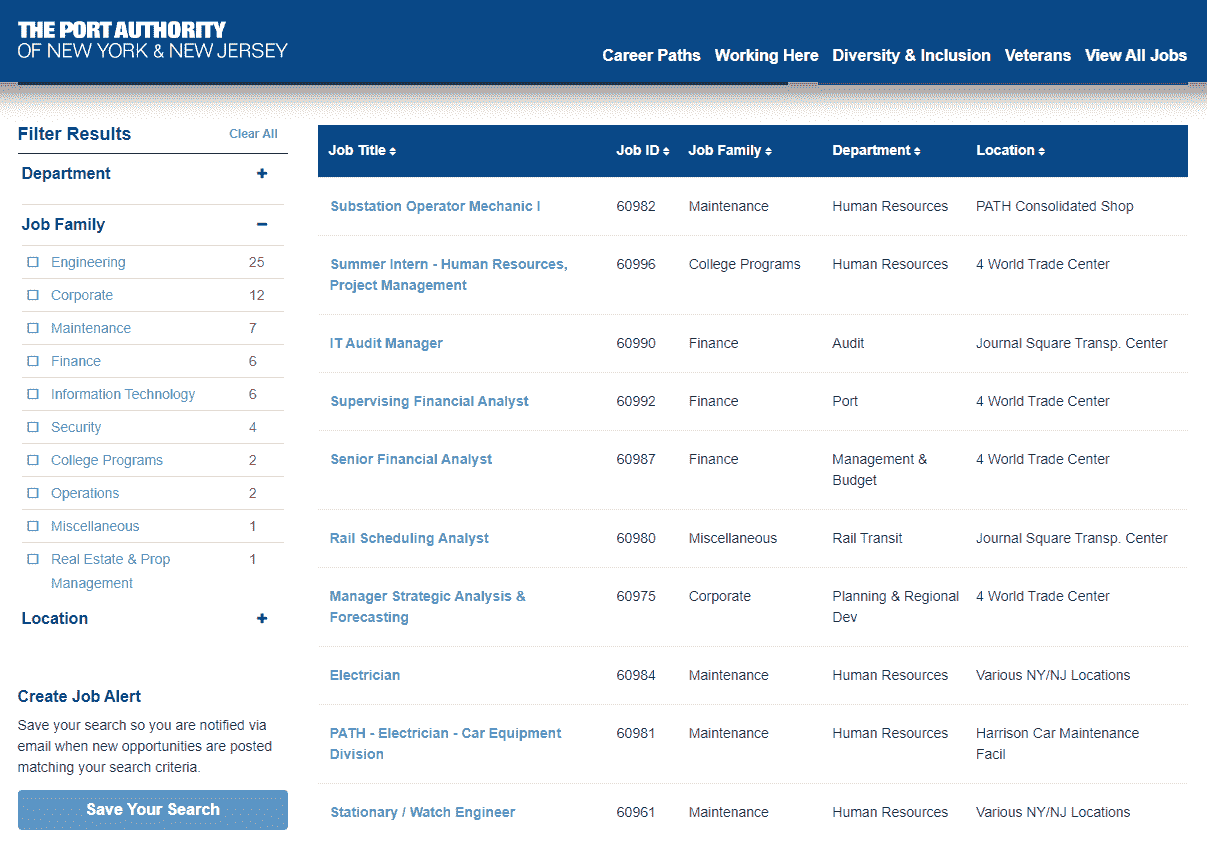Select View All Jobs in navigation
1207x841 pixels.
click(1136, 55)
